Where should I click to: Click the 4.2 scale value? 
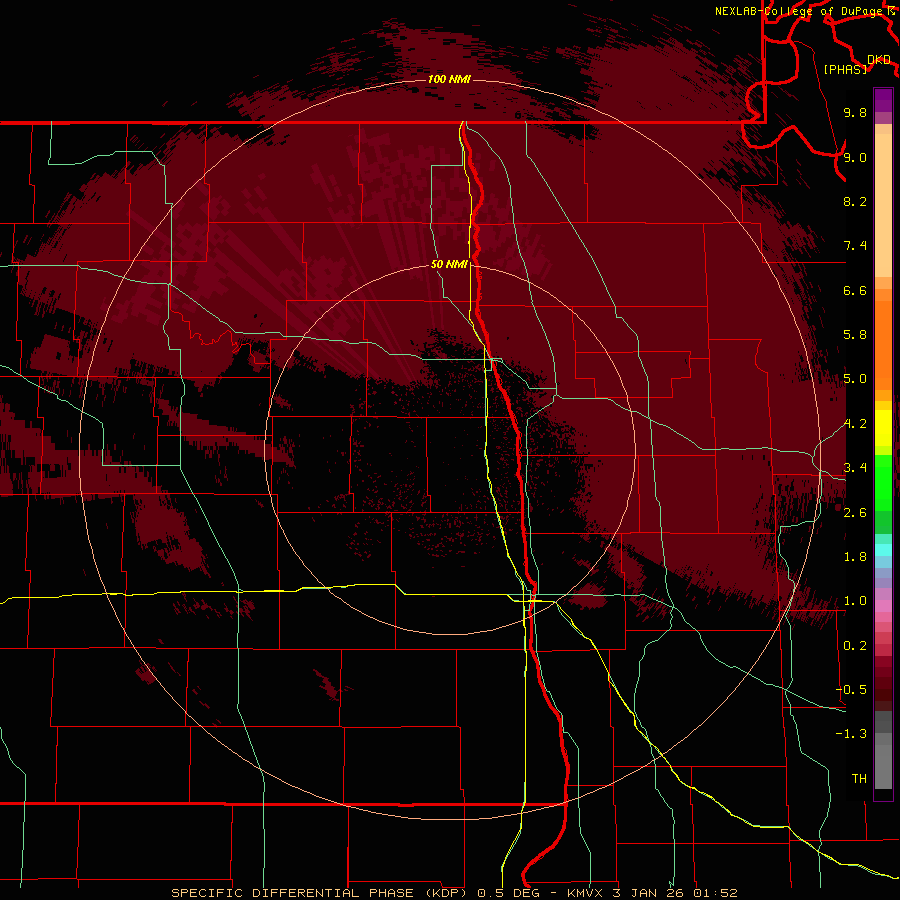pos(855,424)
